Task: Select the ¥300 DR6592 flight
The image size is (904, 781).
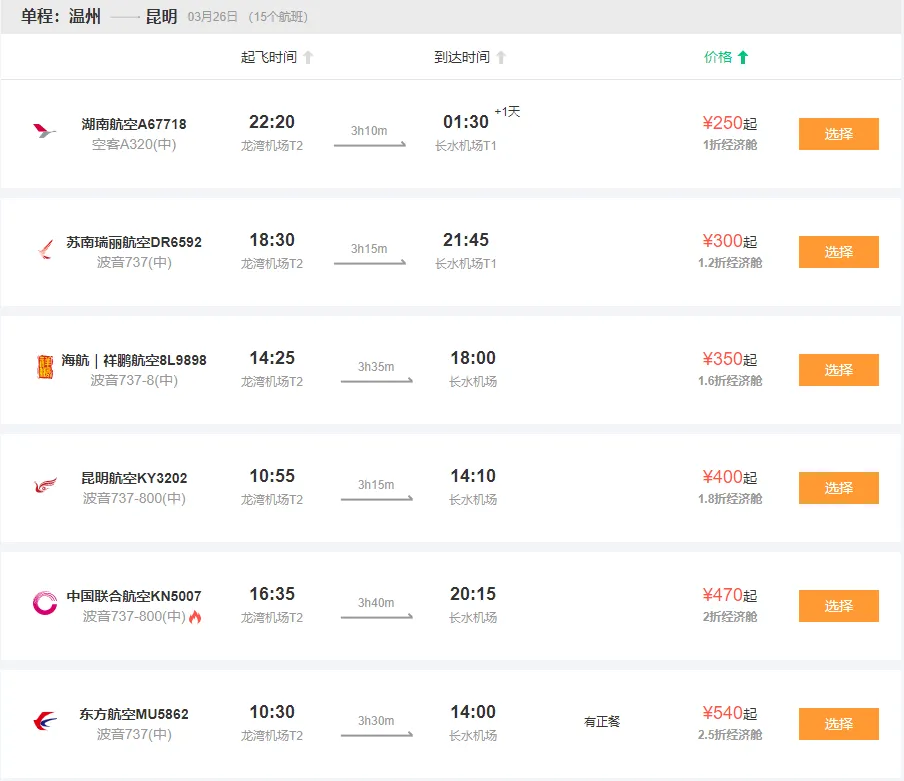Action: (838, 252)
